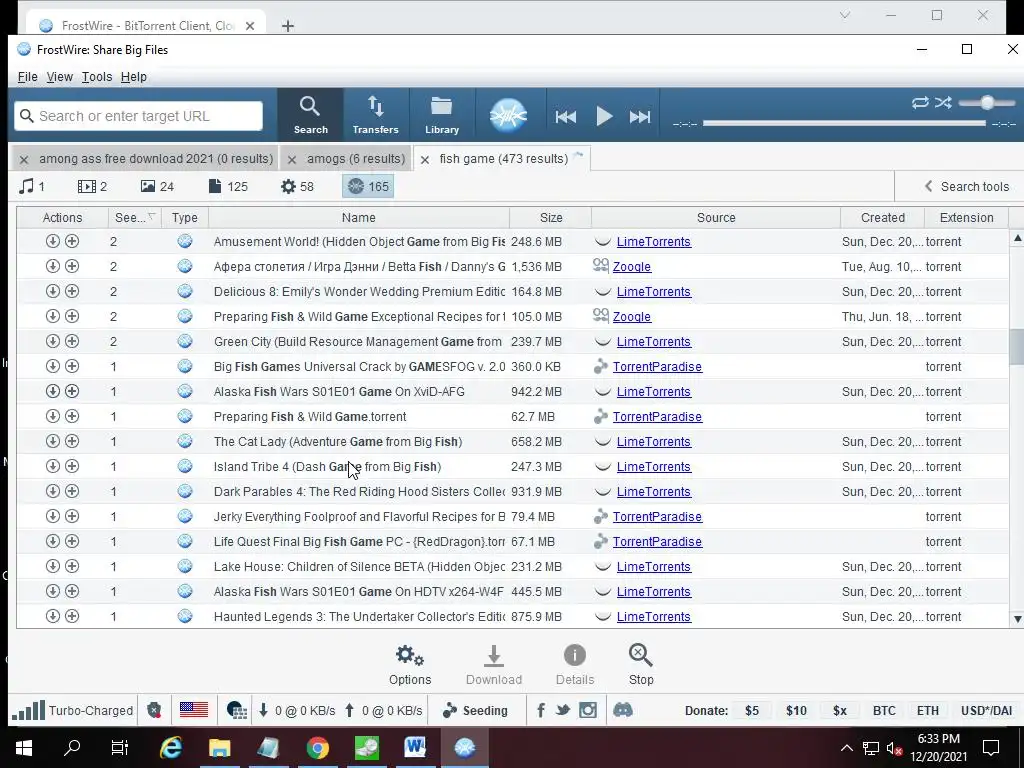The height and width of the screenshot is (768, 1024).
Task: Filter results by audio files
Action: click(x=32, y=186)
